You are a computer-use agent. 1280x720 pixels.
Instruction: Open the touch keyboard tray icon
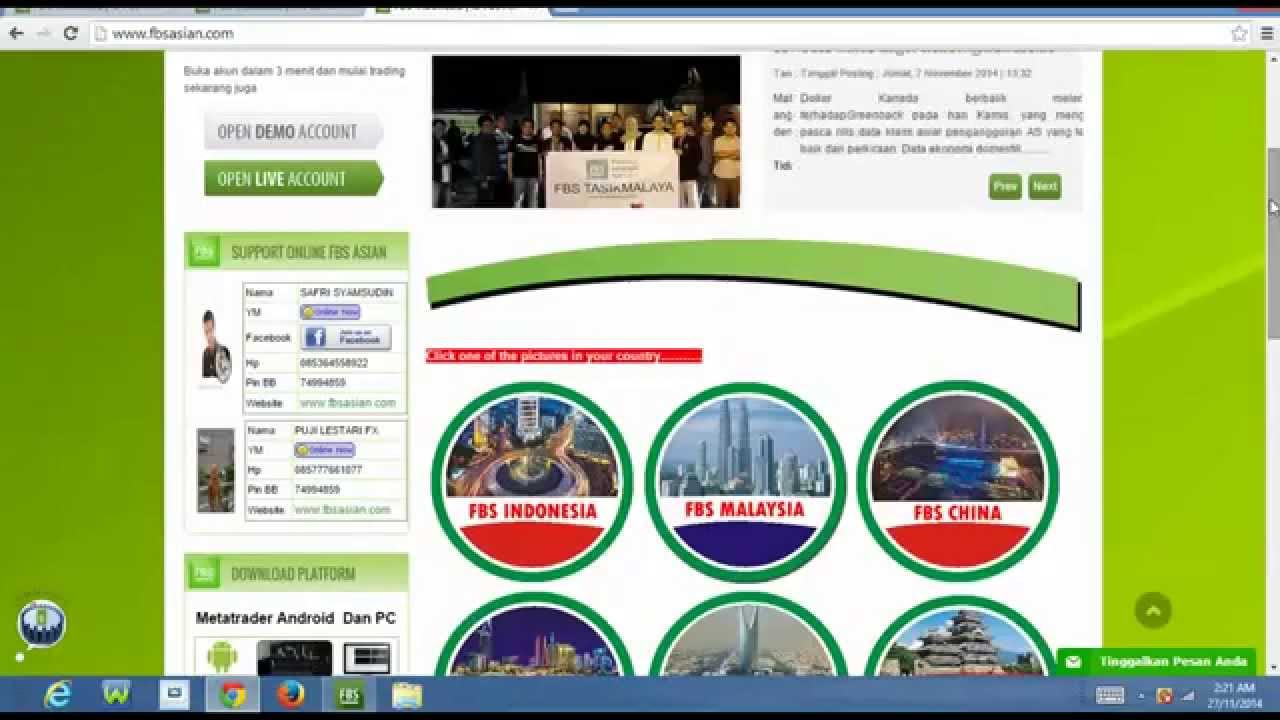[x=1110, y=695]
